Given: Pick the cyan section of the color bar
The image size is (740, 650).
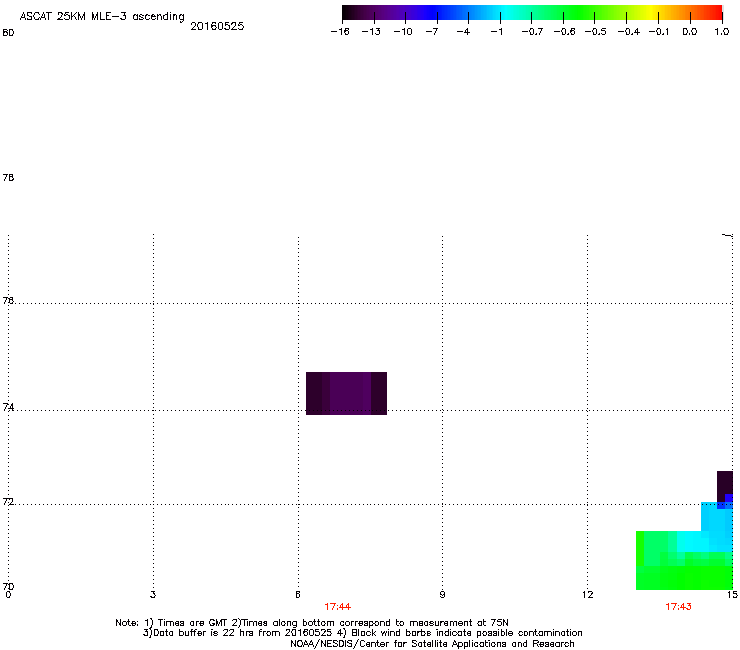Looking at the screenshot, I should point(503,13).
